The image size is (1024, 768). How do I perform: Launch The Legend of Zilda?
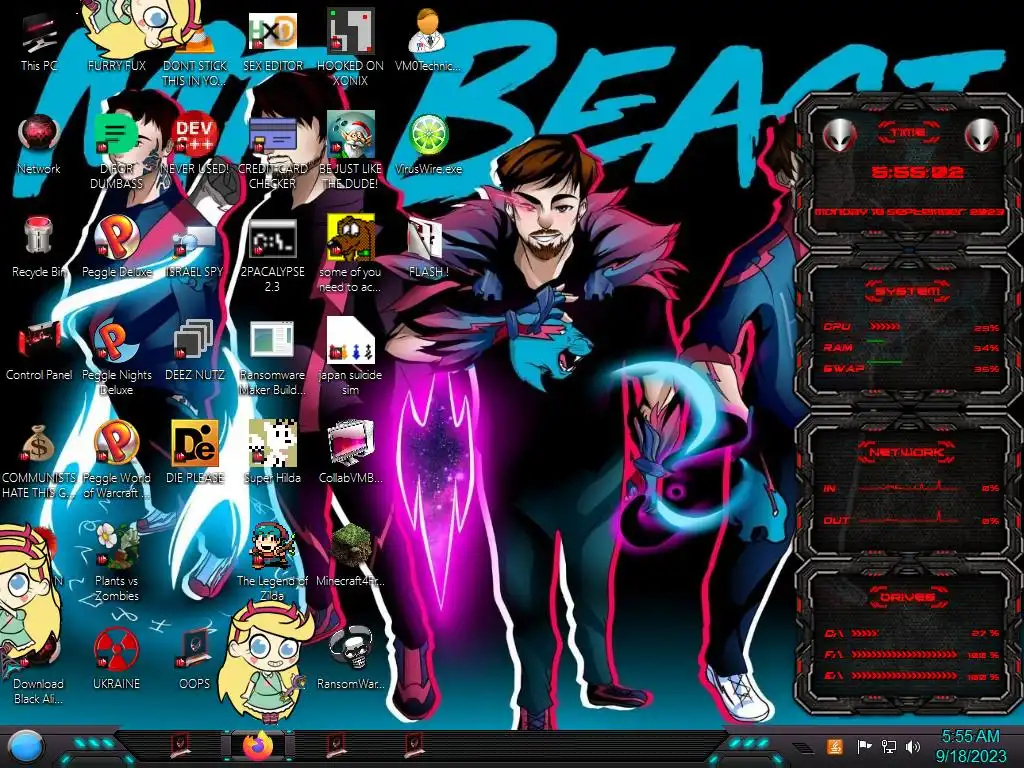click(x=272, y=548)
